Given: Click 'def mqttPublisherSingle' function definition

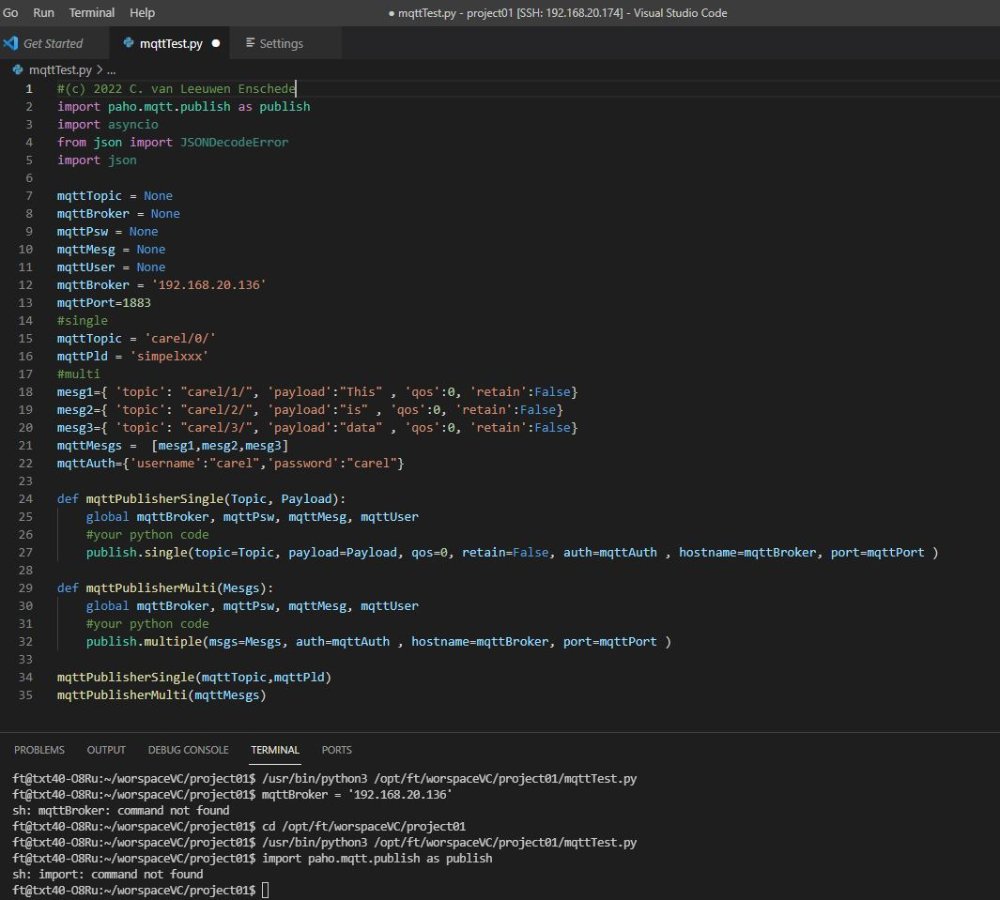Looking at the screenshot, I should point(201,499).
